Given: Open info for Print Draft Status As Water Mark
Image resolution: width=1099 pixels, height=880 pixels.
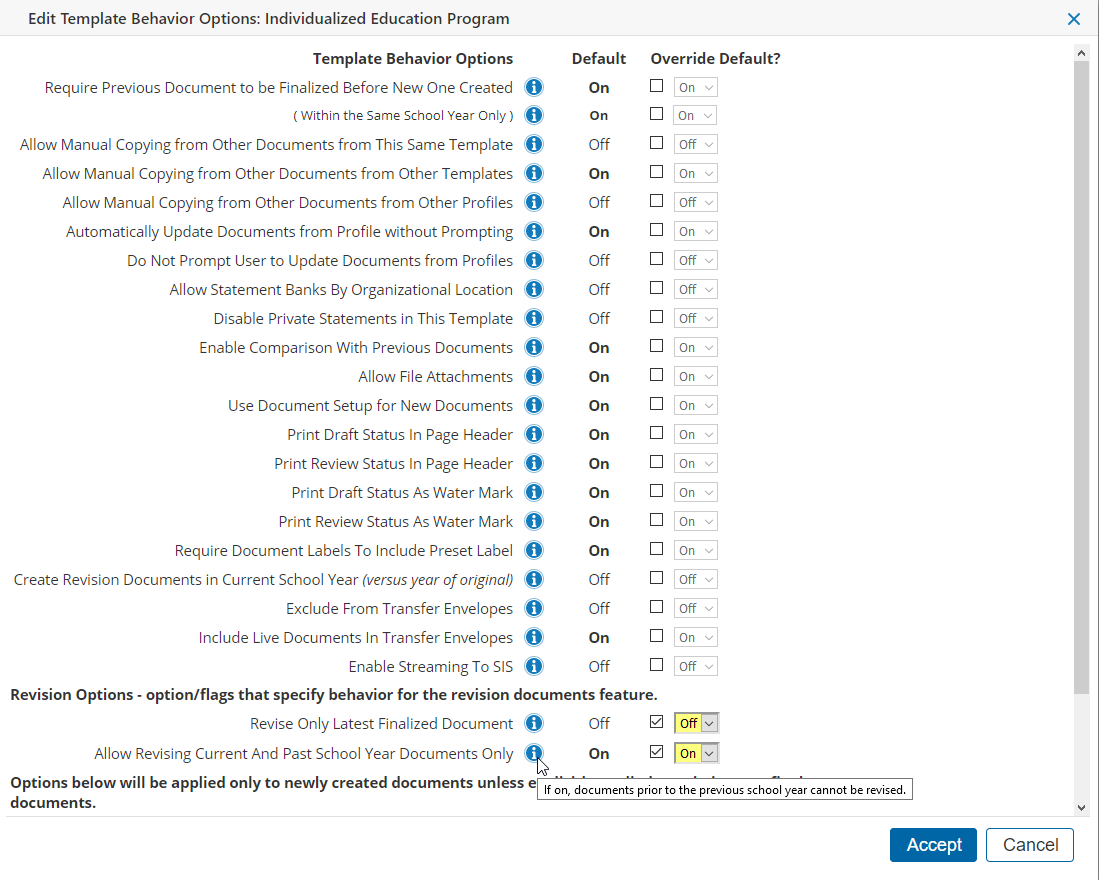Looking at the screenshot, I should [x=533, y=492].
